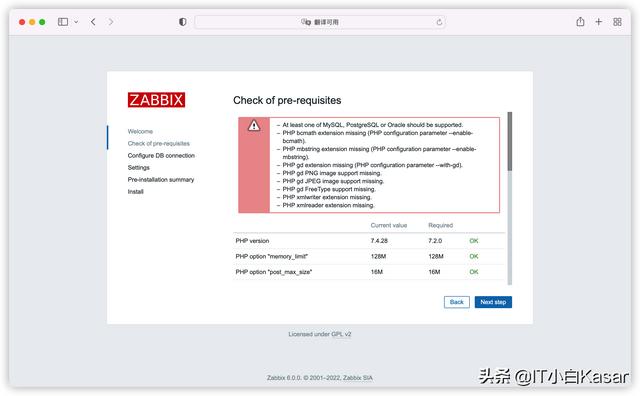Select Pre-installation summary step
Screen dimensions: 640x396
[x=161, y=180]
